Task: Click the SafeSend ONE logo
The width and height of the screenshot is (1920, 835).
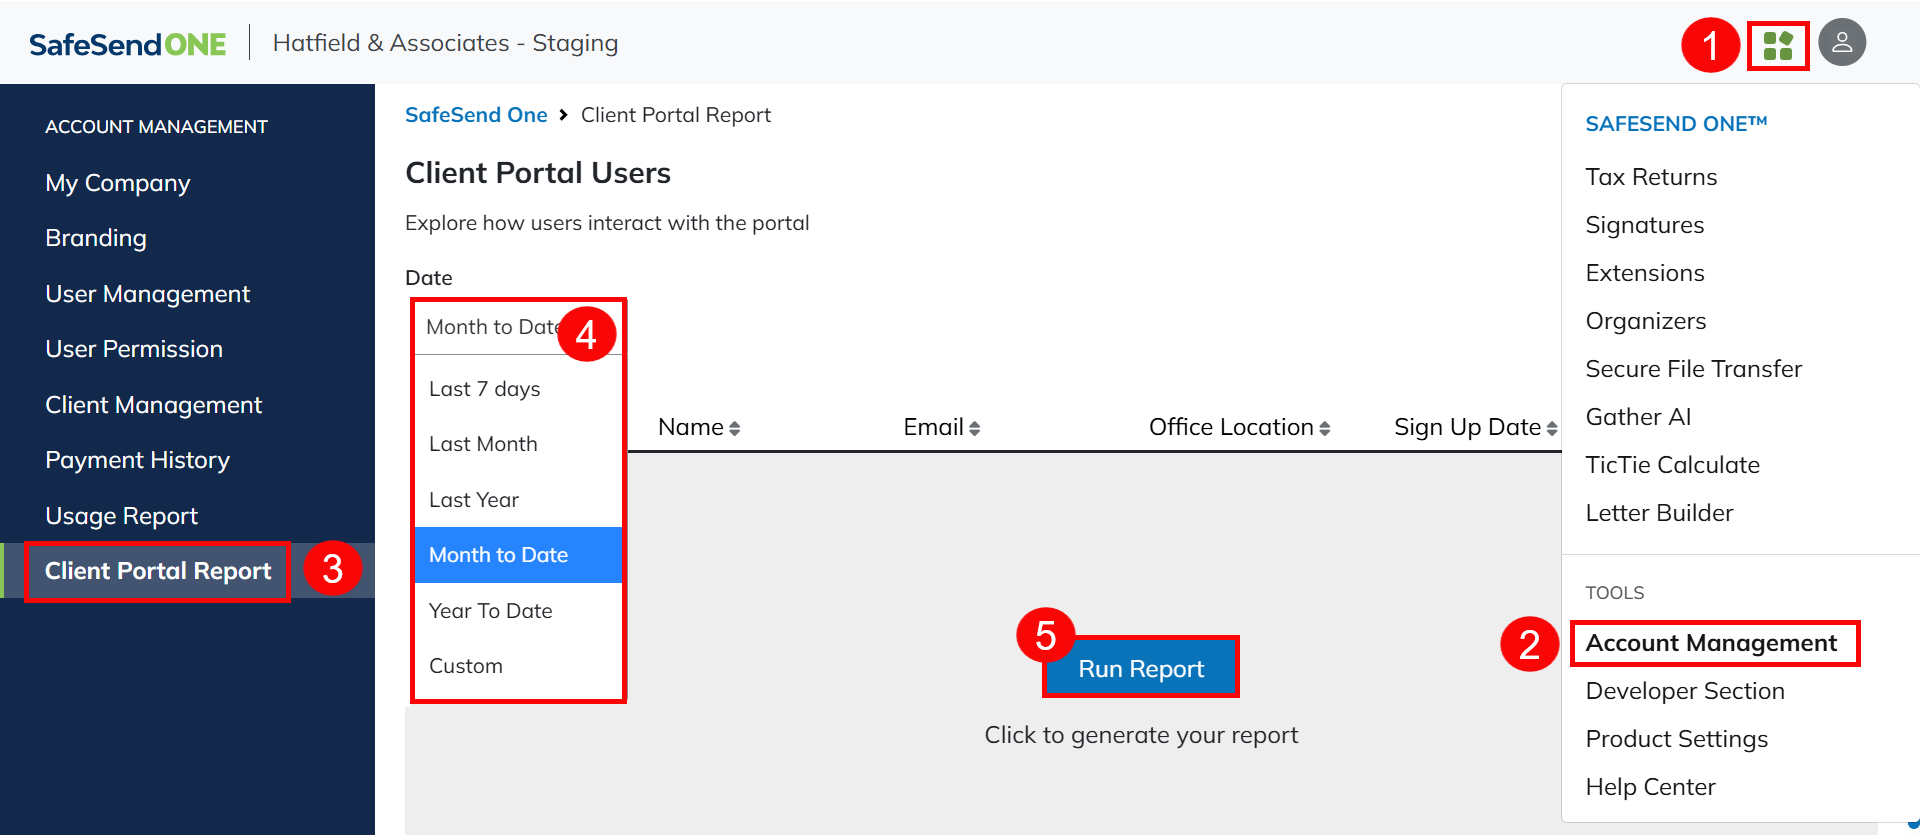Action: coord(128,44)
